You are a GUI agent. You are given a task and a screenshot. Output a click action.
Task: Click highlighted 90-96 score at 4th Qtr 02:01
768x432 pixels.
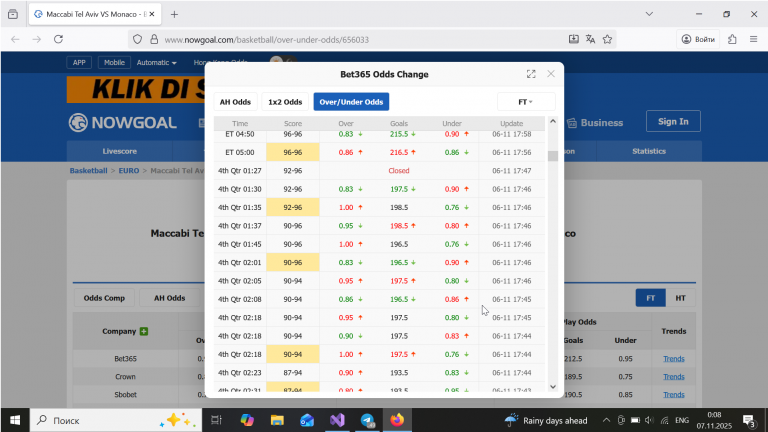pyautogui.click(x=293, y=263)
